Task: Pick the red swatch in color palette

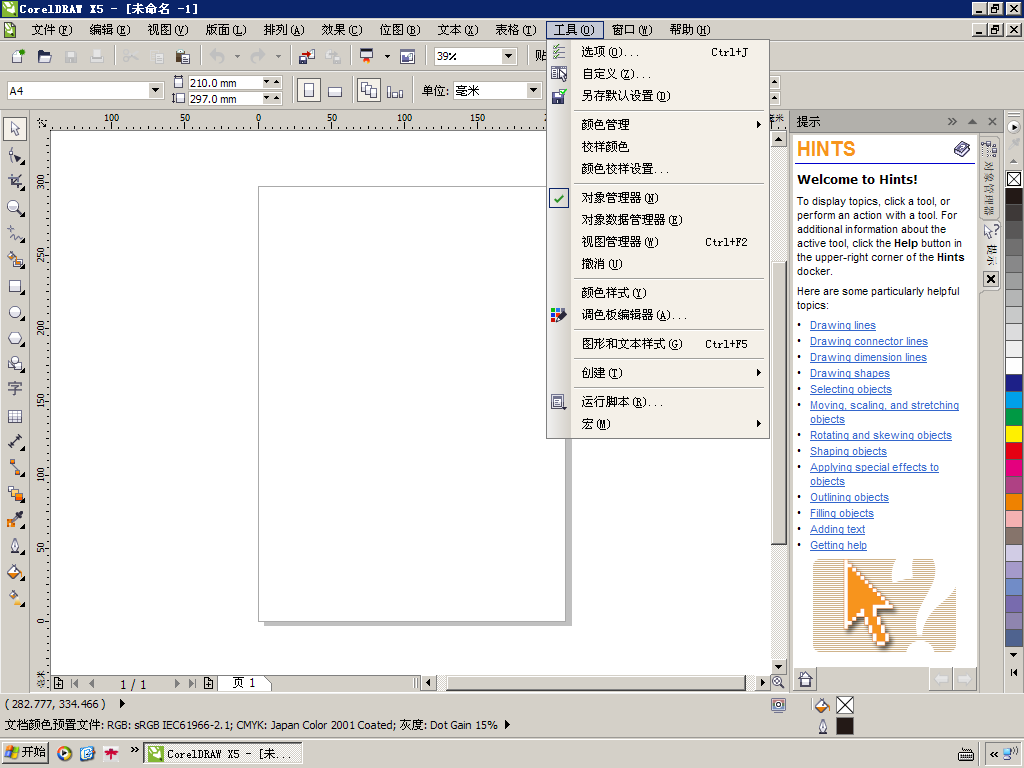Action: coord(1014,450)
